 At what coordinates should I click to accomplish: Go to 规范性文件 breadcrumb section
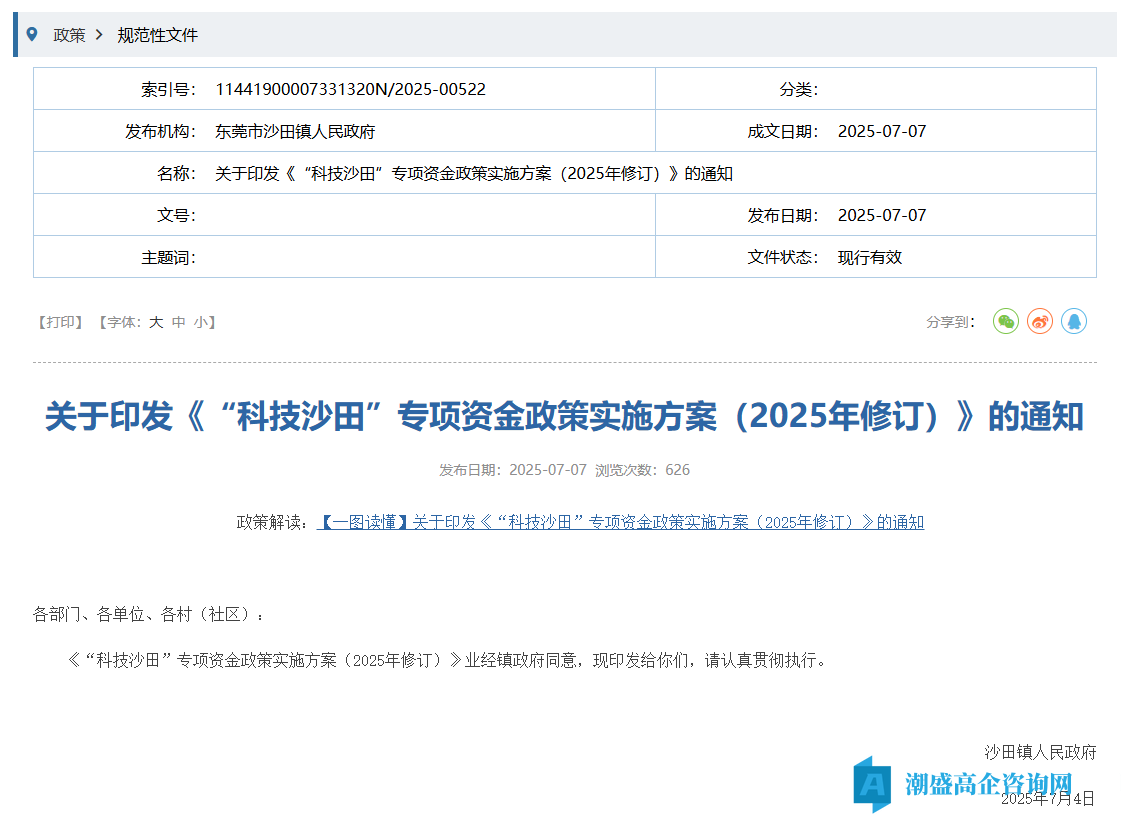pyautogui.click(x=158, y=35)
